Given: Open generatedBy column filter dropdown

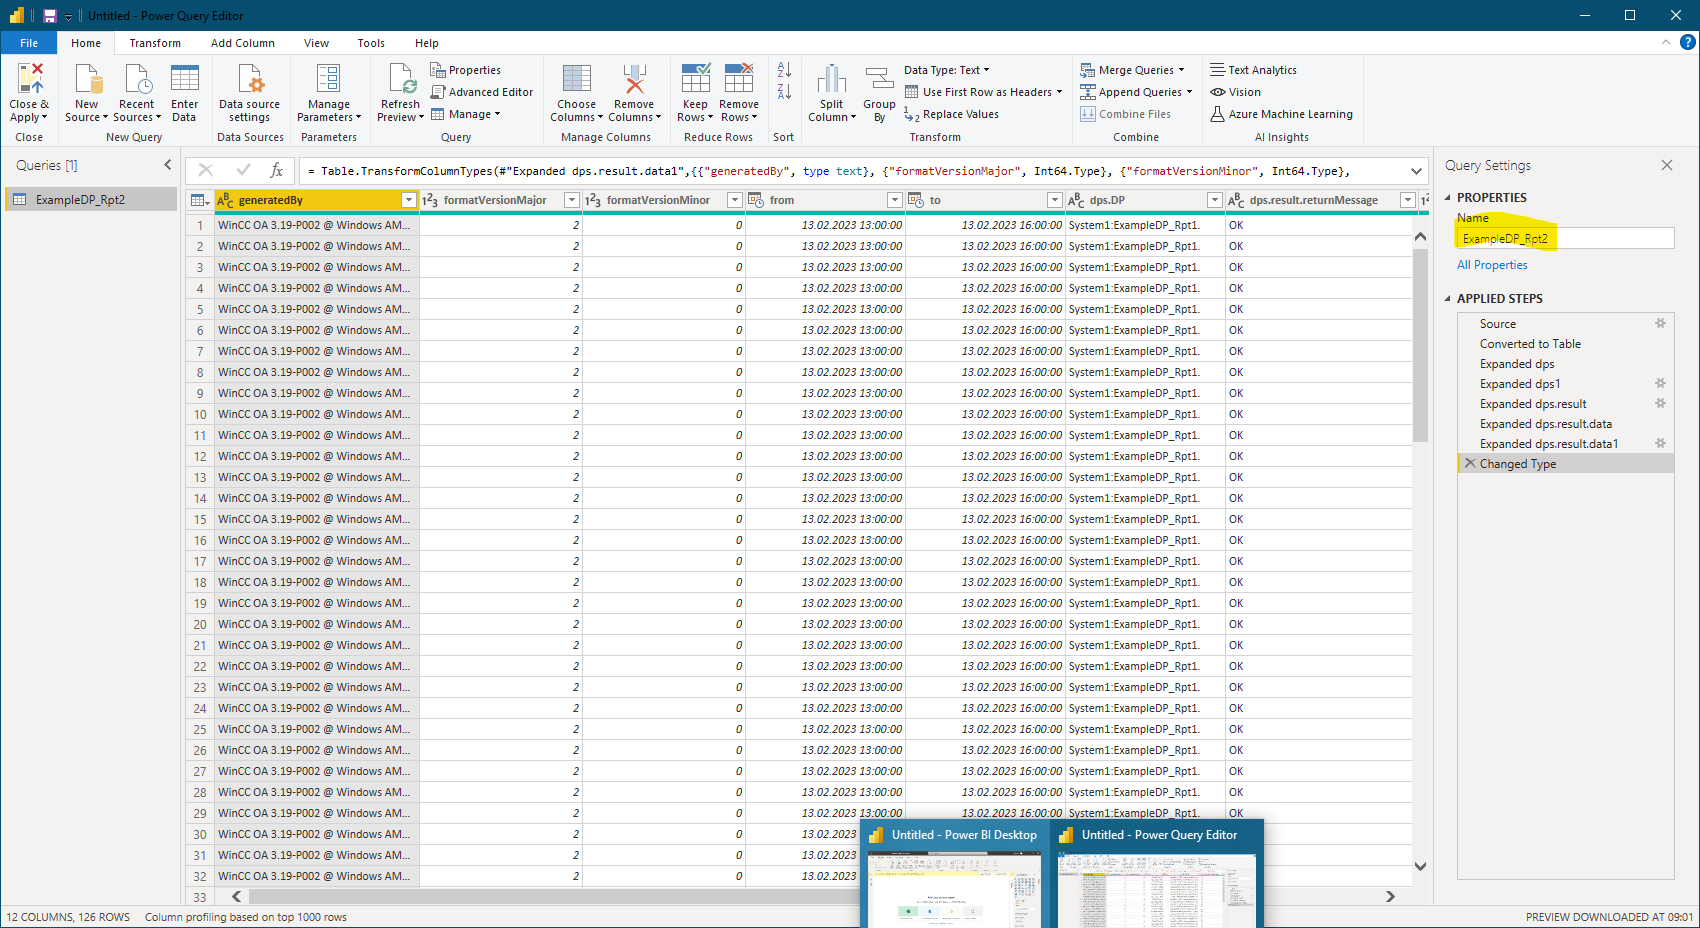Looking at the screenshot, I should pyautogui.click(x=408, y=200).
